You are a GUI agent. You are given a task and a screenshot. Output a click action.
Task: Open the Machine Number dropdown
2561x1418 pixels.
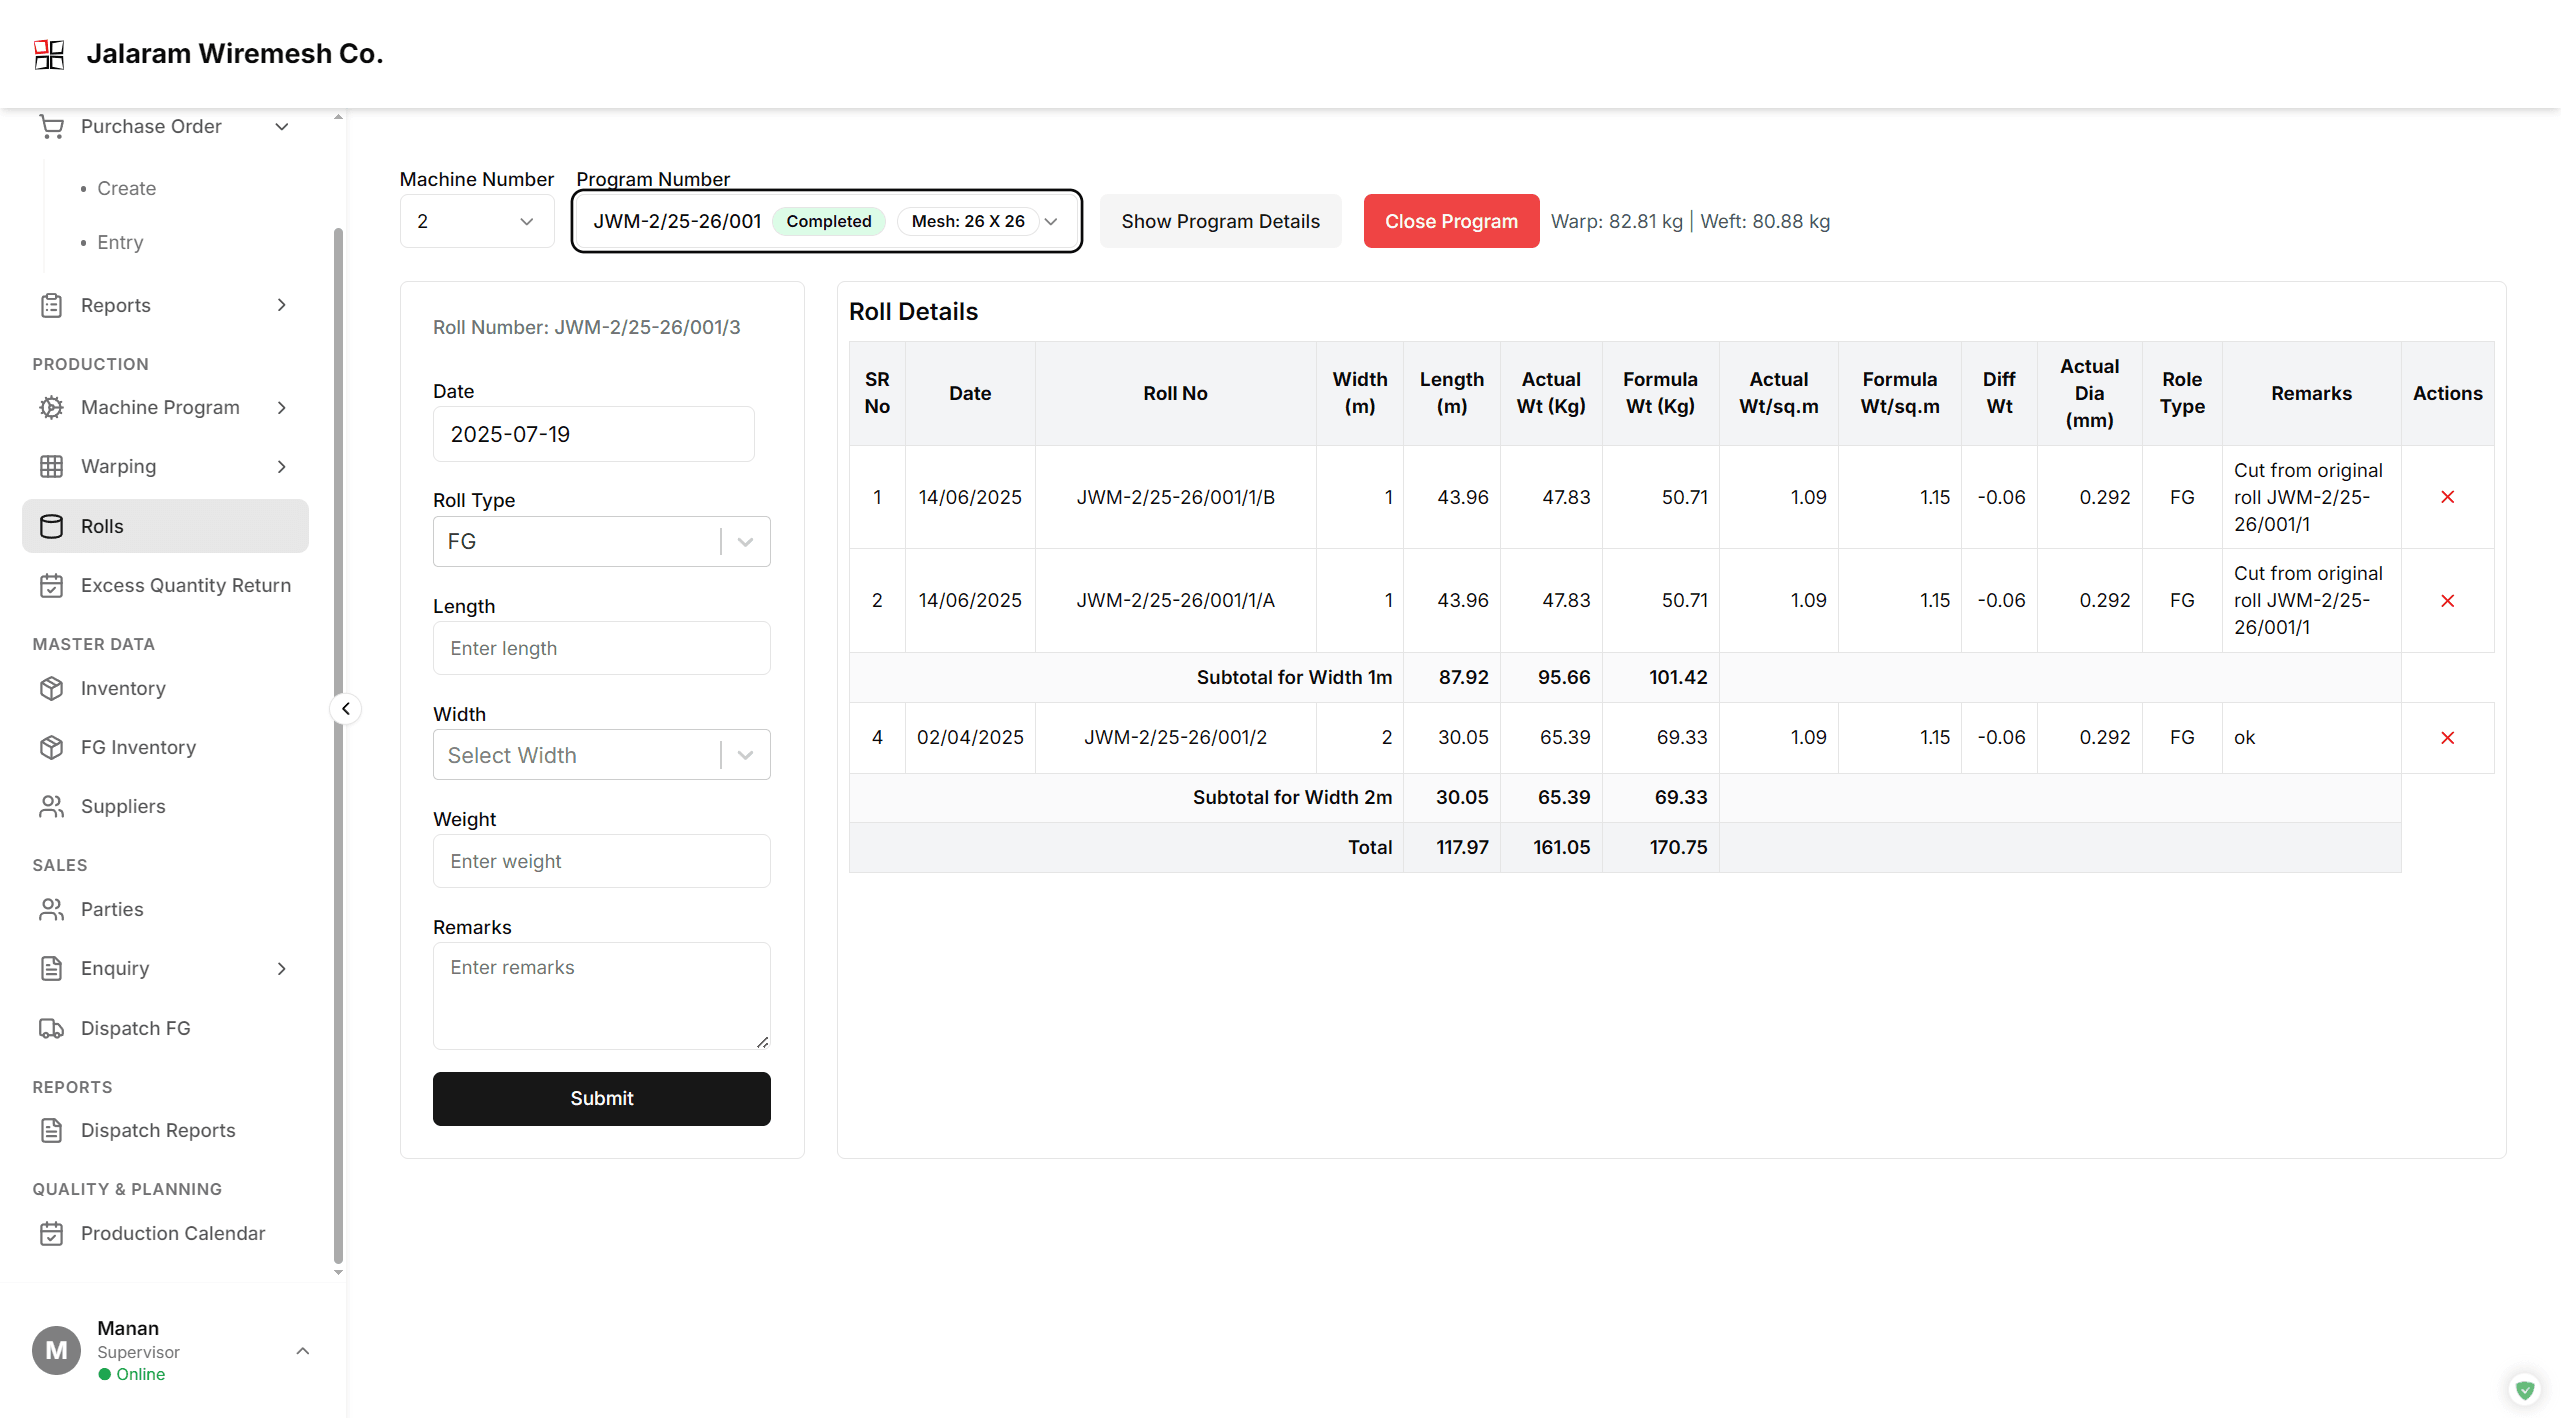(476, 221)
